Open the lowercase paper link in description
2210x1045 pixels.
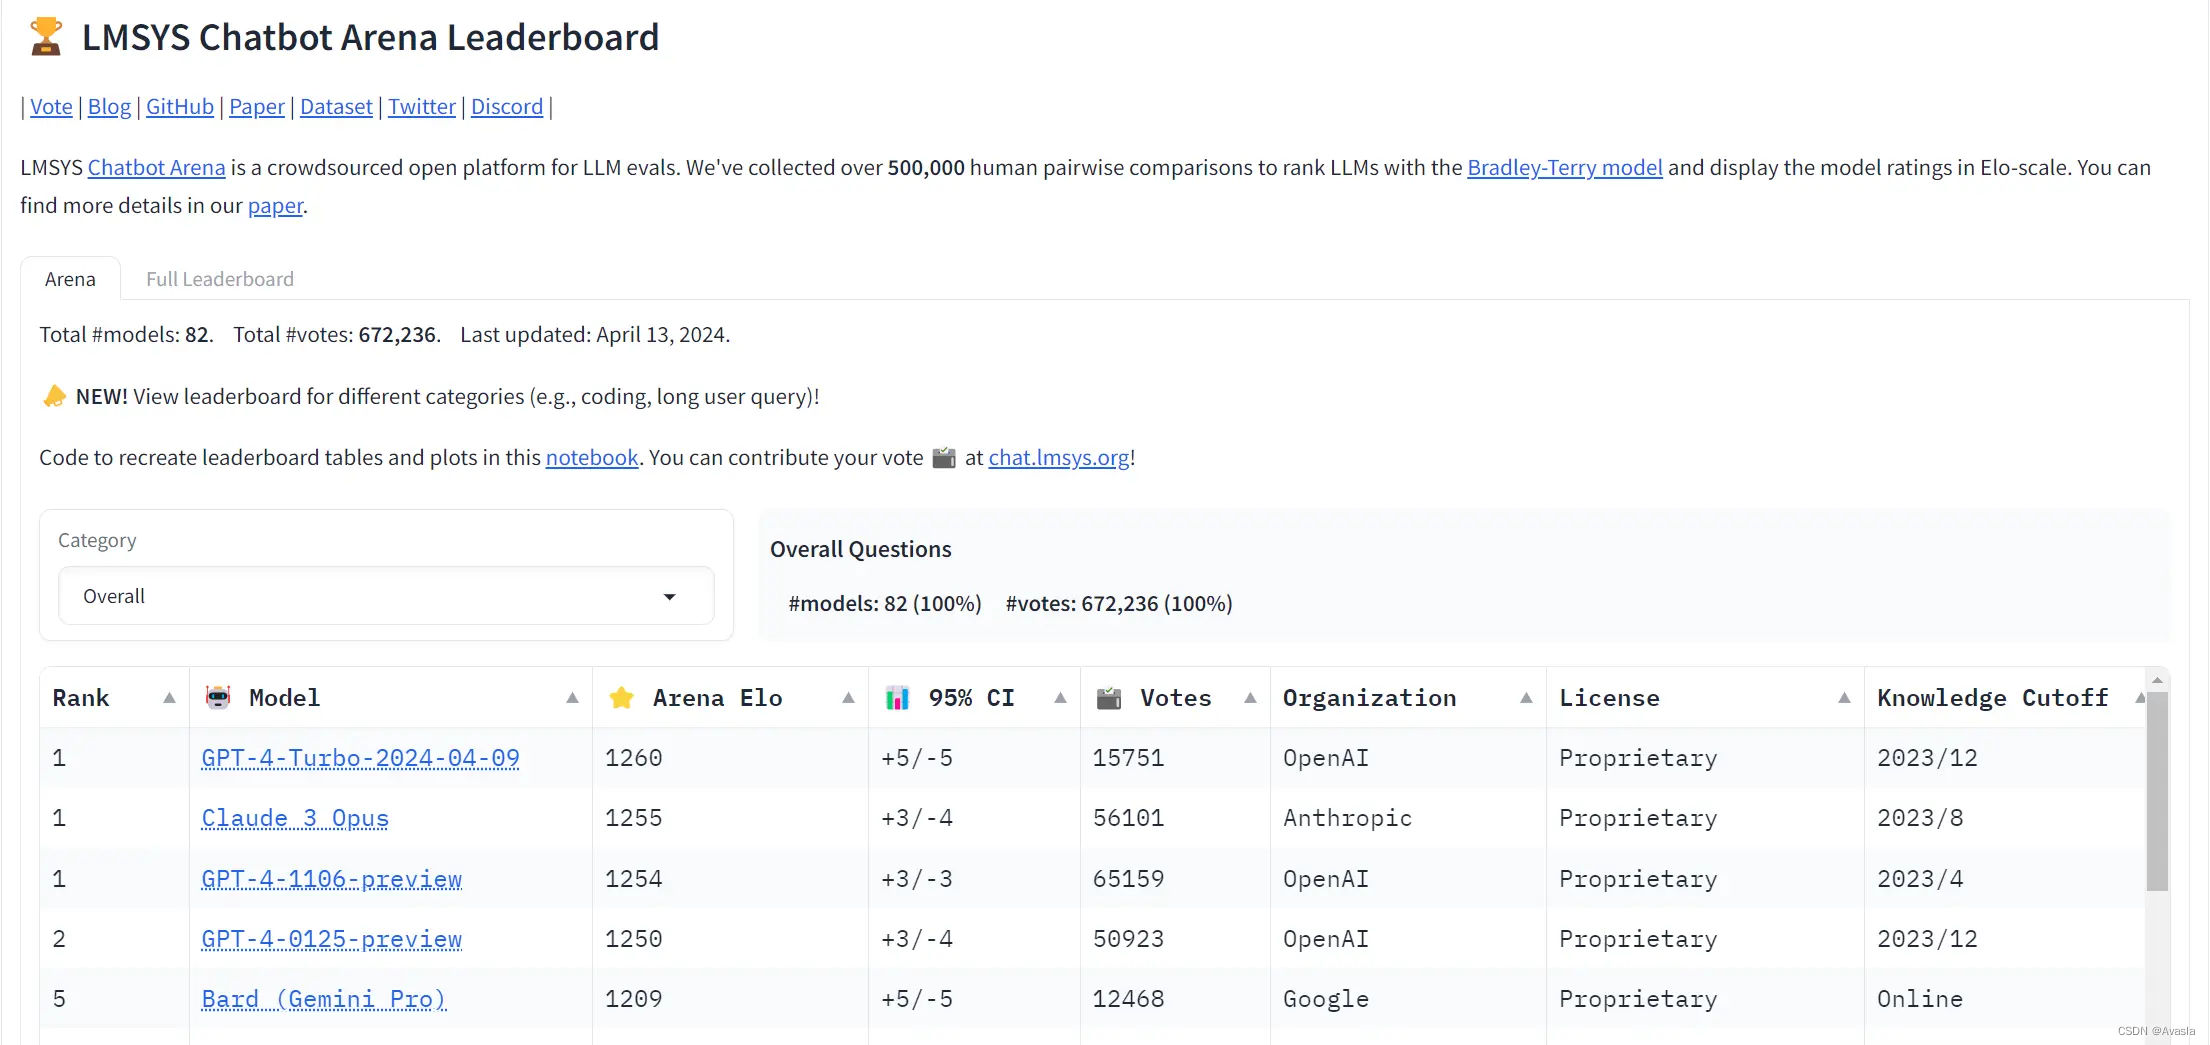275,206
